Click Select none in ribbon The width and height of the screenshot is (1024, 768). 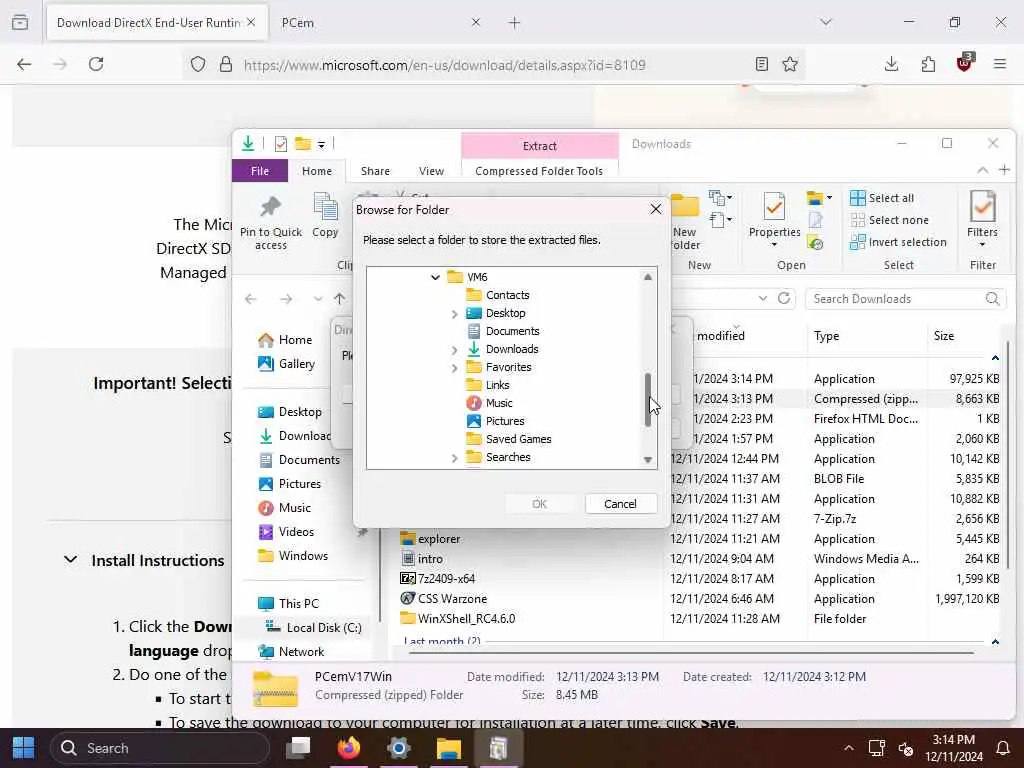889,220
